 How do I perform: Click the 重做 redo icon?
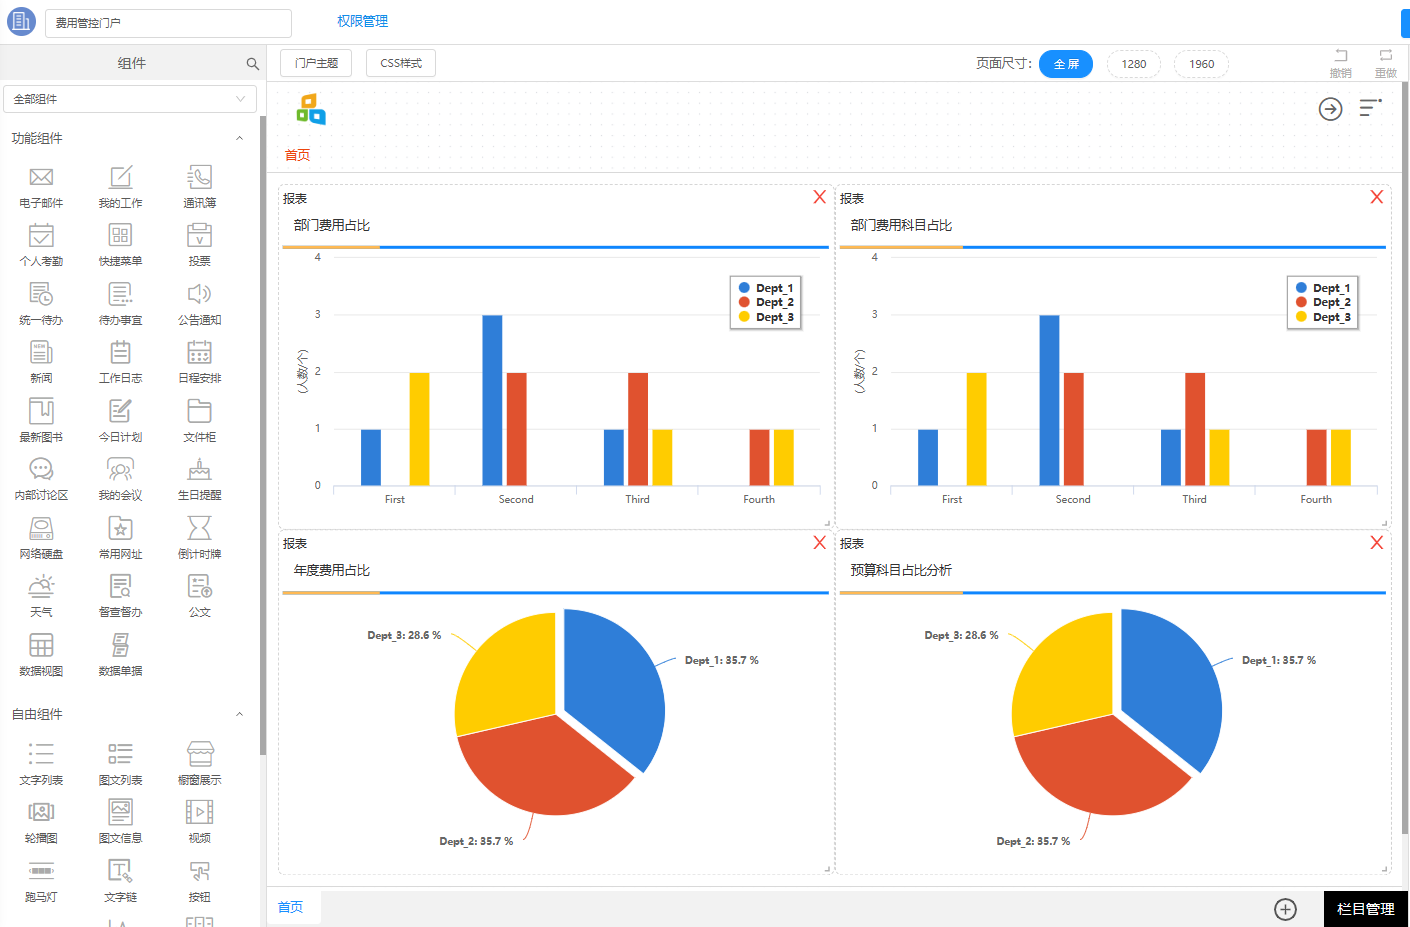pyautogui.click(x=1386, y=56)
